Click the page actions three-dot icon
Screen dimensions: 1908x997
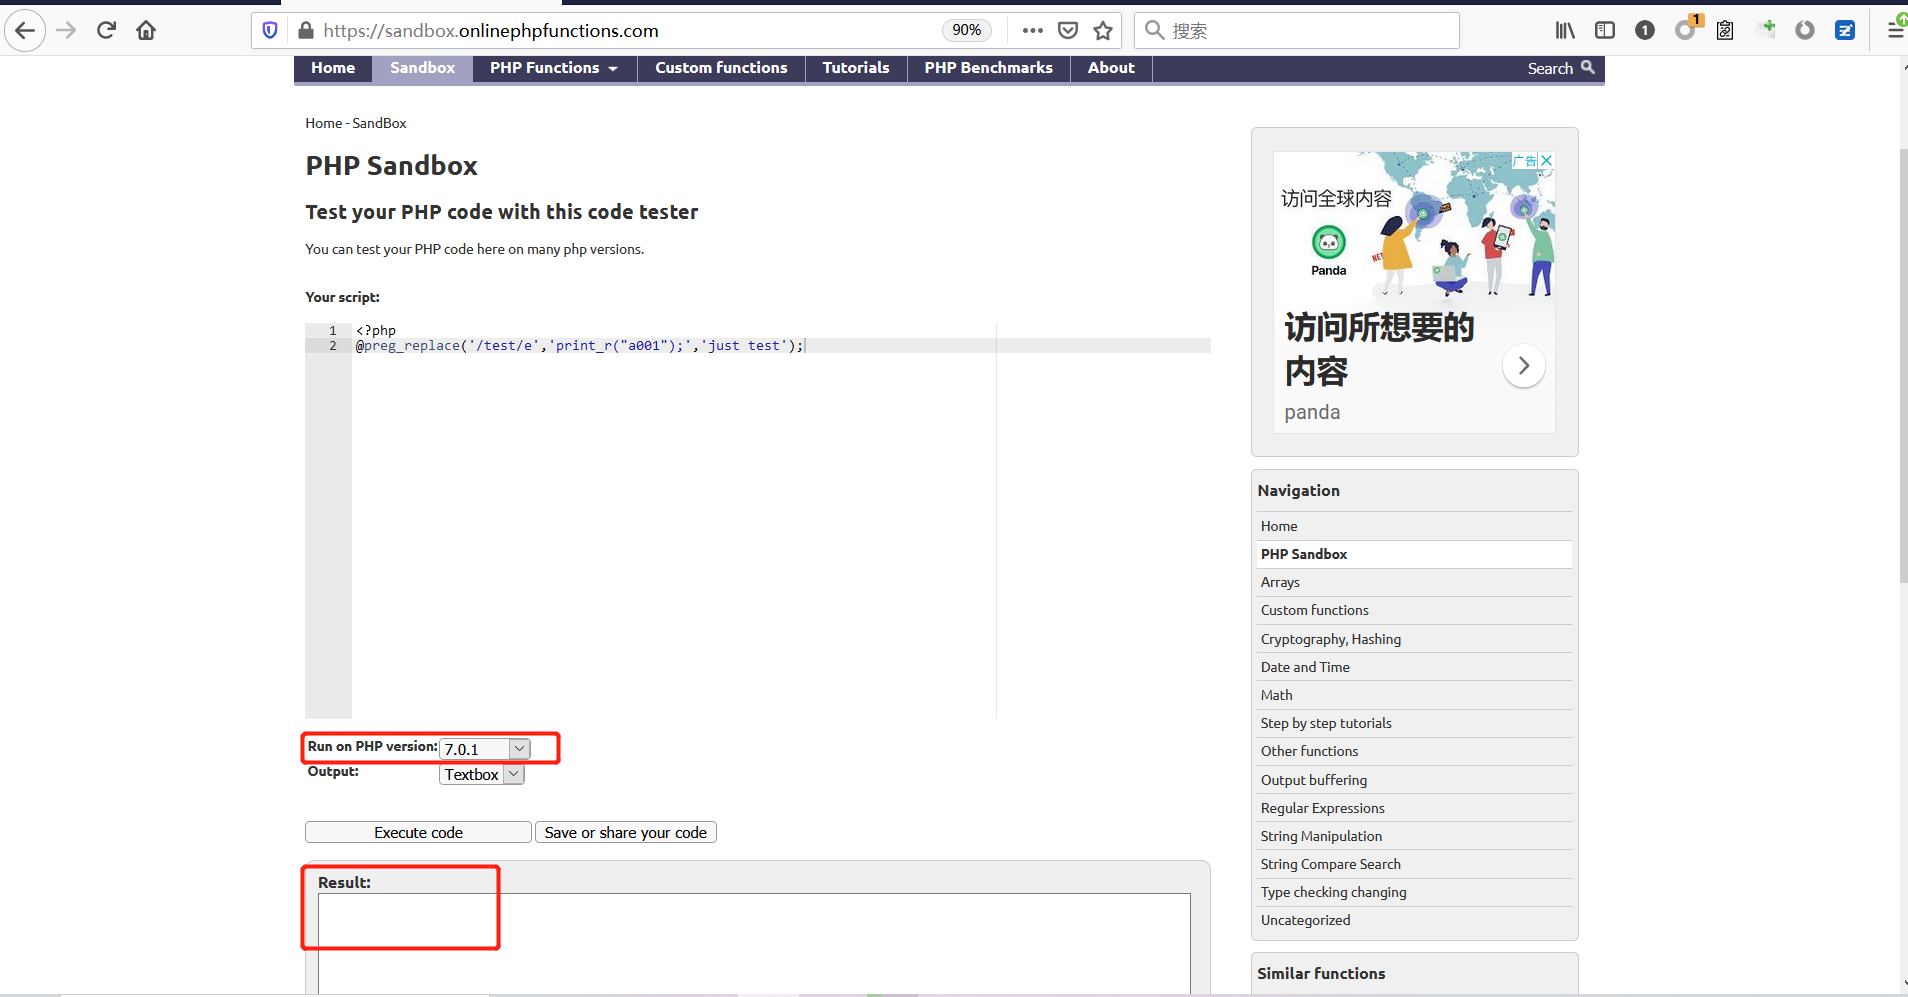[1034, 30]
